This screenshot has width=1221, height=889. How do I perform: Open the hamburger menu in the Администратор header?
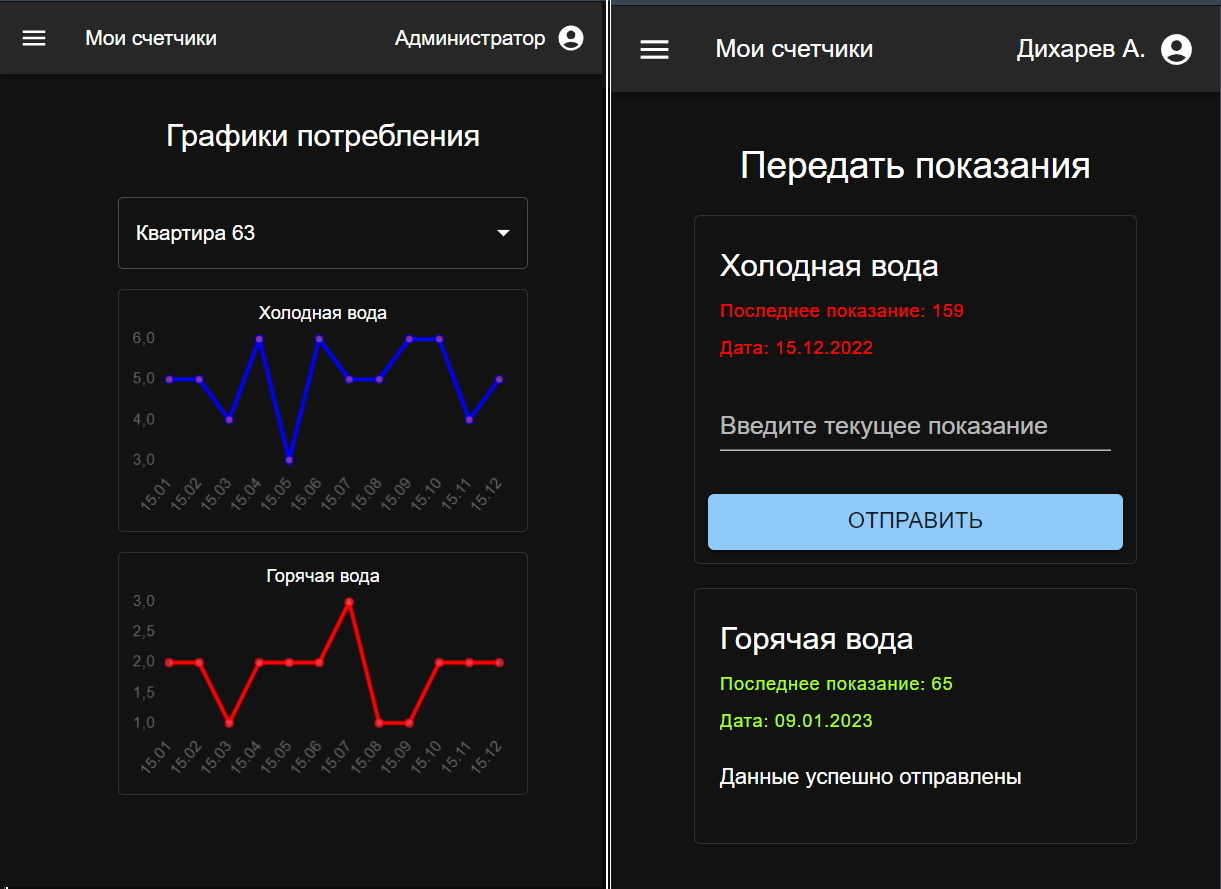pos(34,38)
